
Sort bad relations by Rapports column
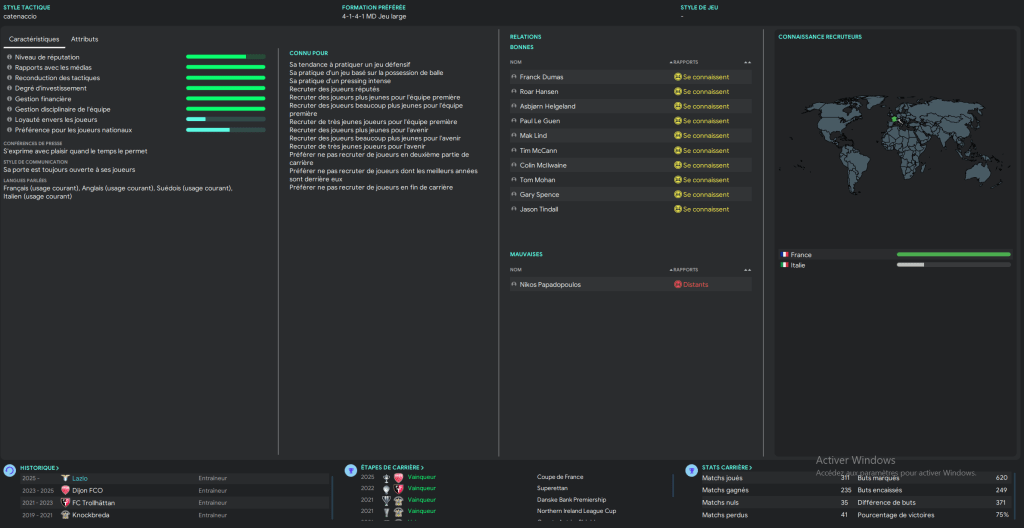click(x=685, y=270)
